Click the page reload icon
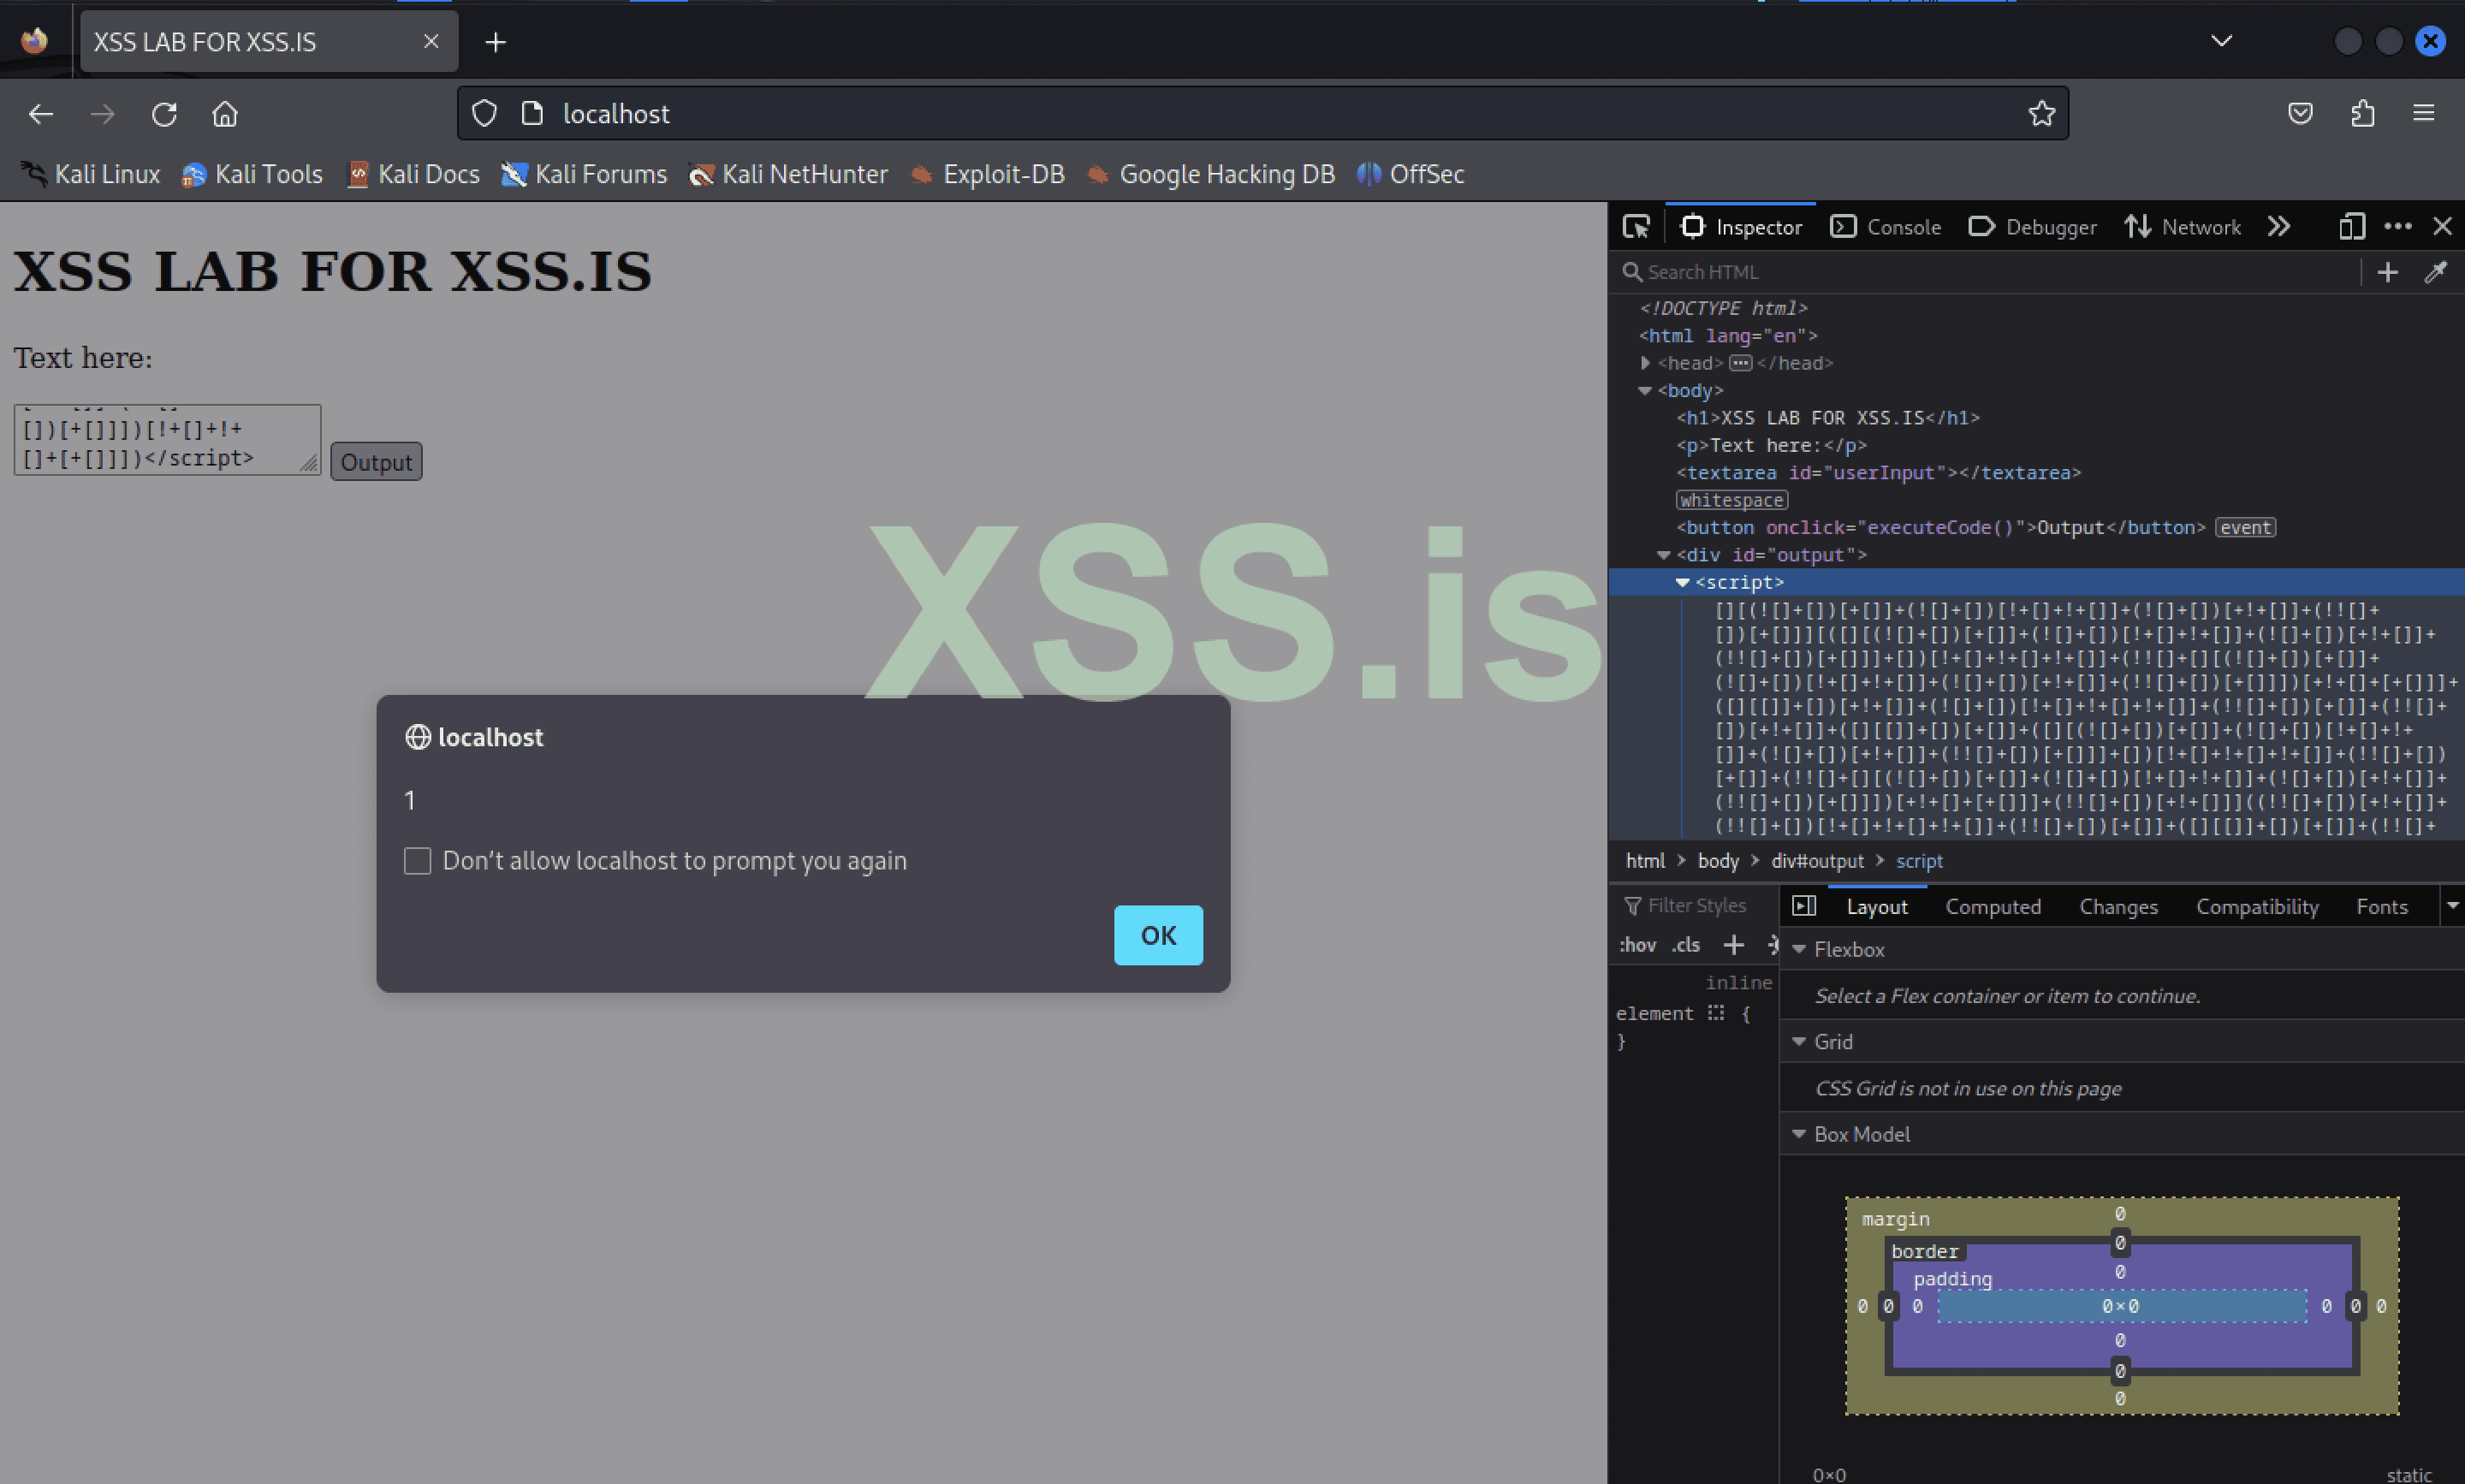 (164, 114)
